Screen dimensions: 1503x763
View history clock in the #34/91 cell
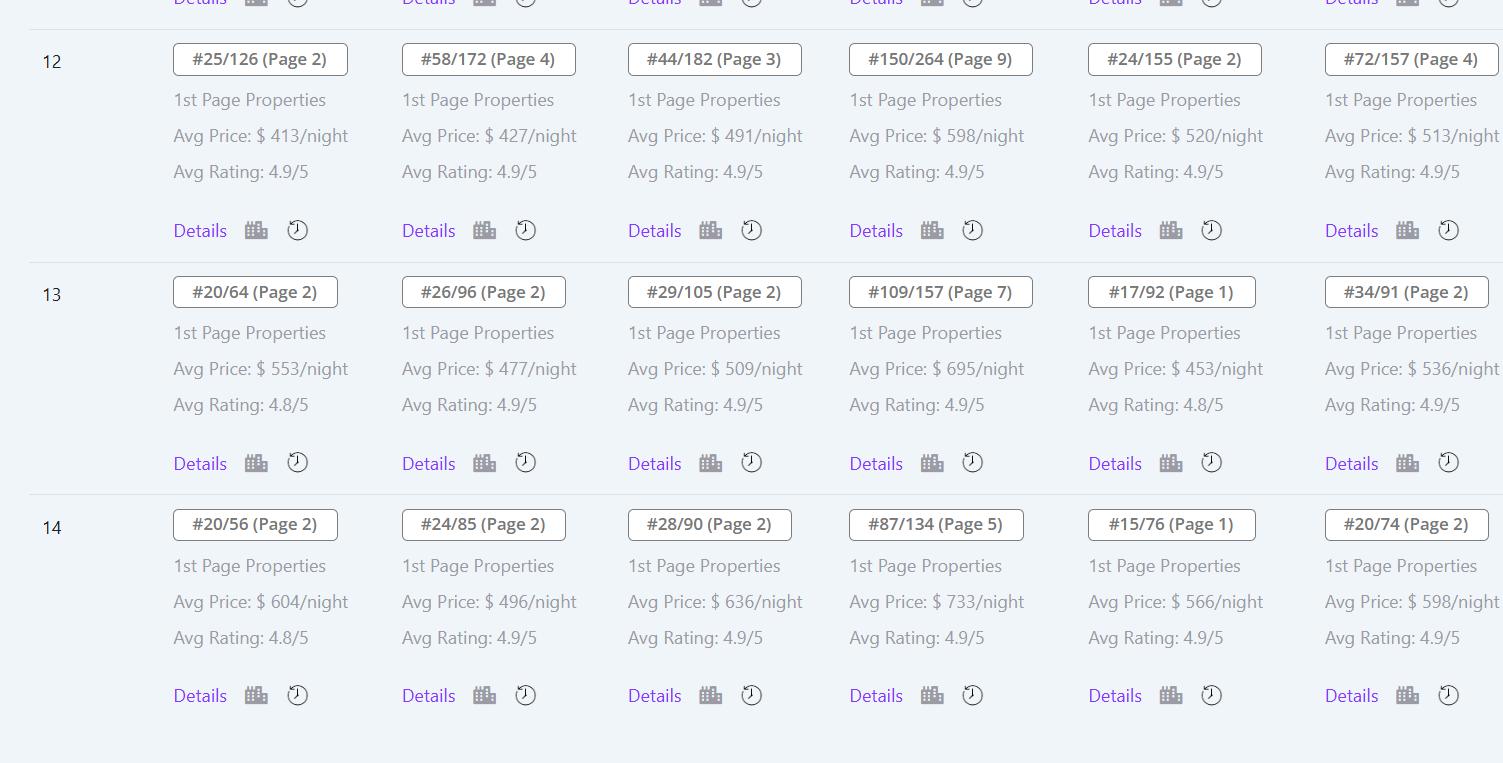click(1449, 463)
